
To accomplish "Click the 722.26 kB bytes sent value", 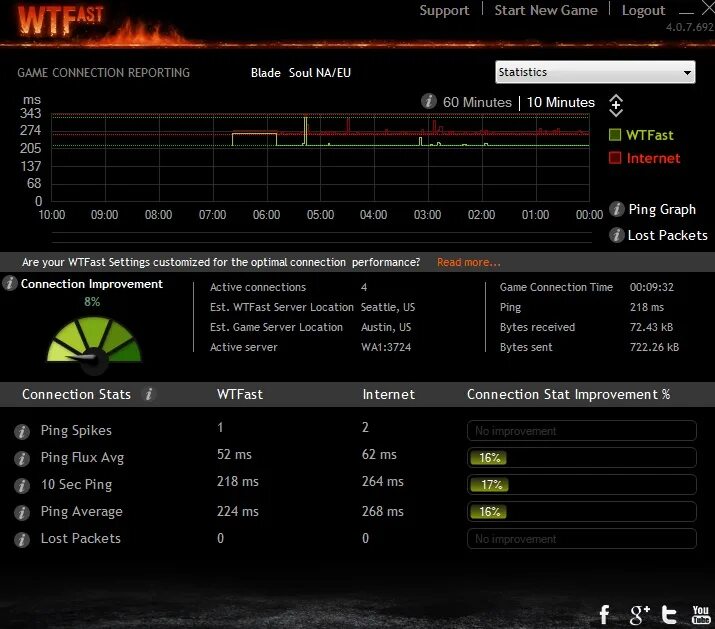I will click(x=654, y=347).
